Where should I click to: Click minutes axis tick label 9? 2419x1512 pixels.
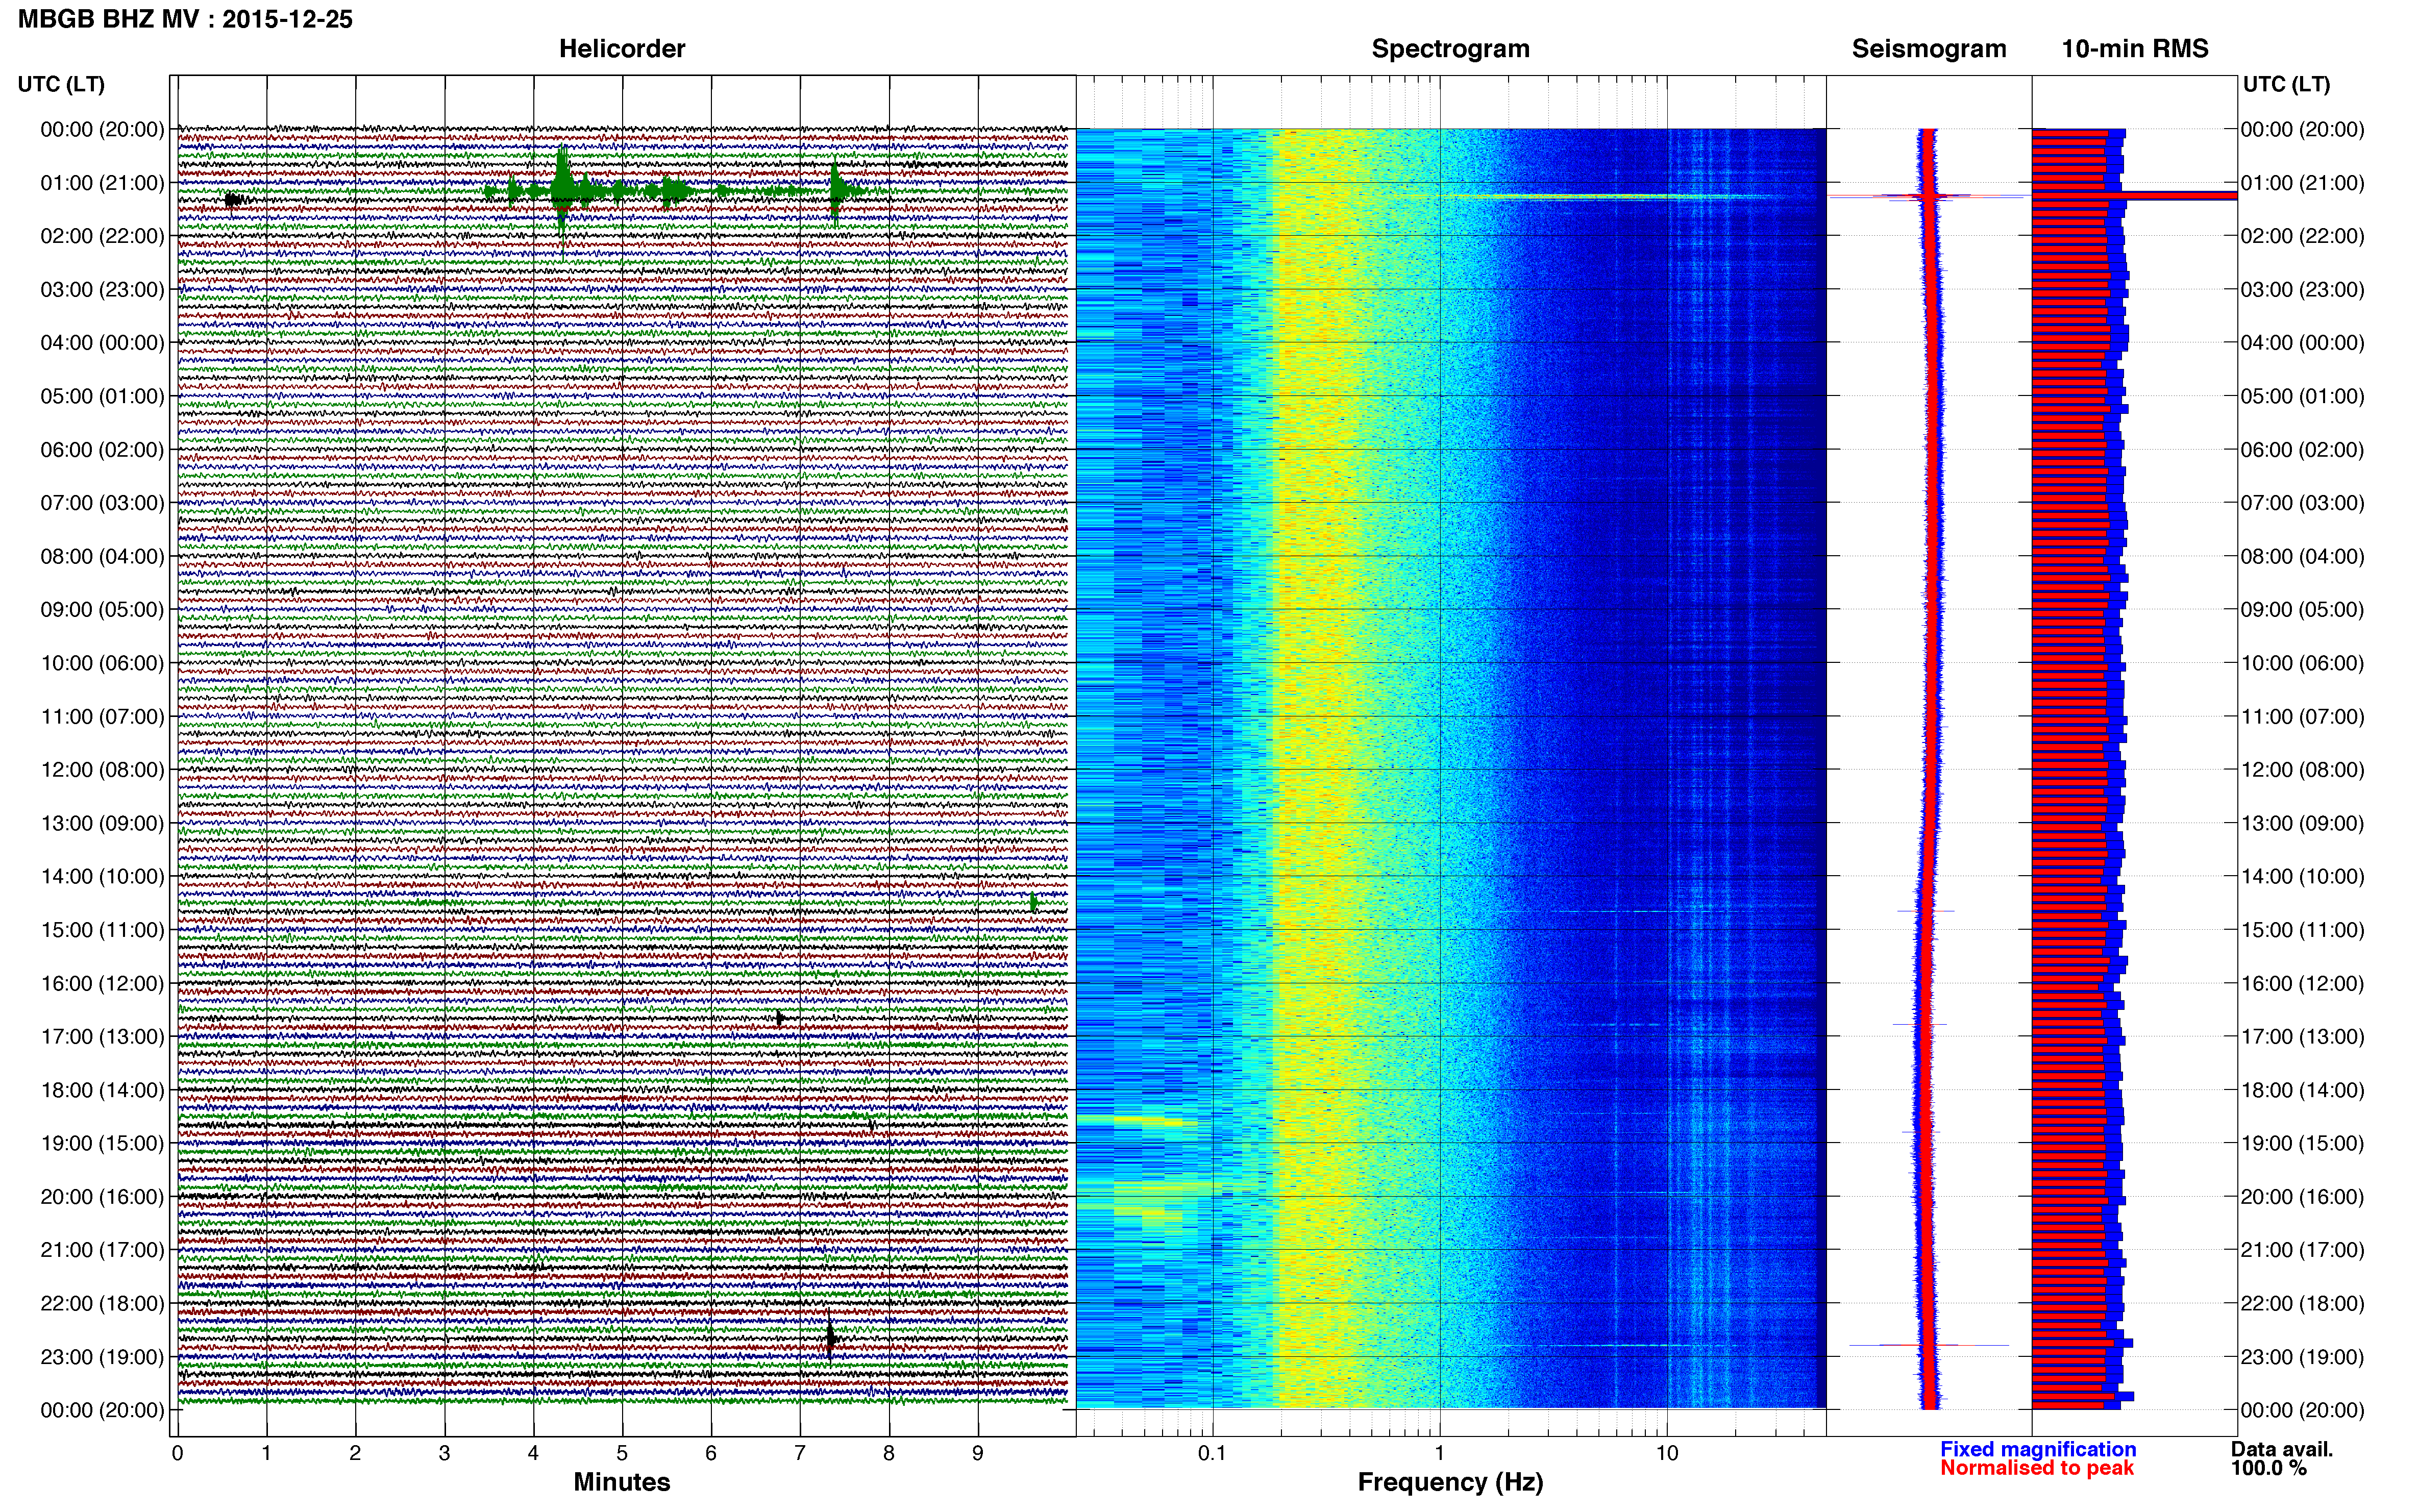click(978, 1454)
